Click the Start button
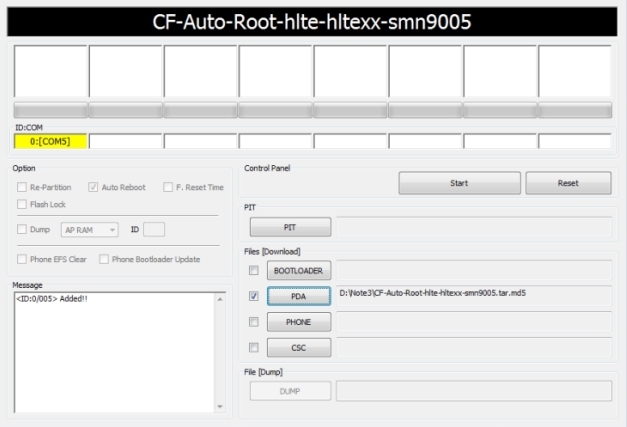 (459, 183)
